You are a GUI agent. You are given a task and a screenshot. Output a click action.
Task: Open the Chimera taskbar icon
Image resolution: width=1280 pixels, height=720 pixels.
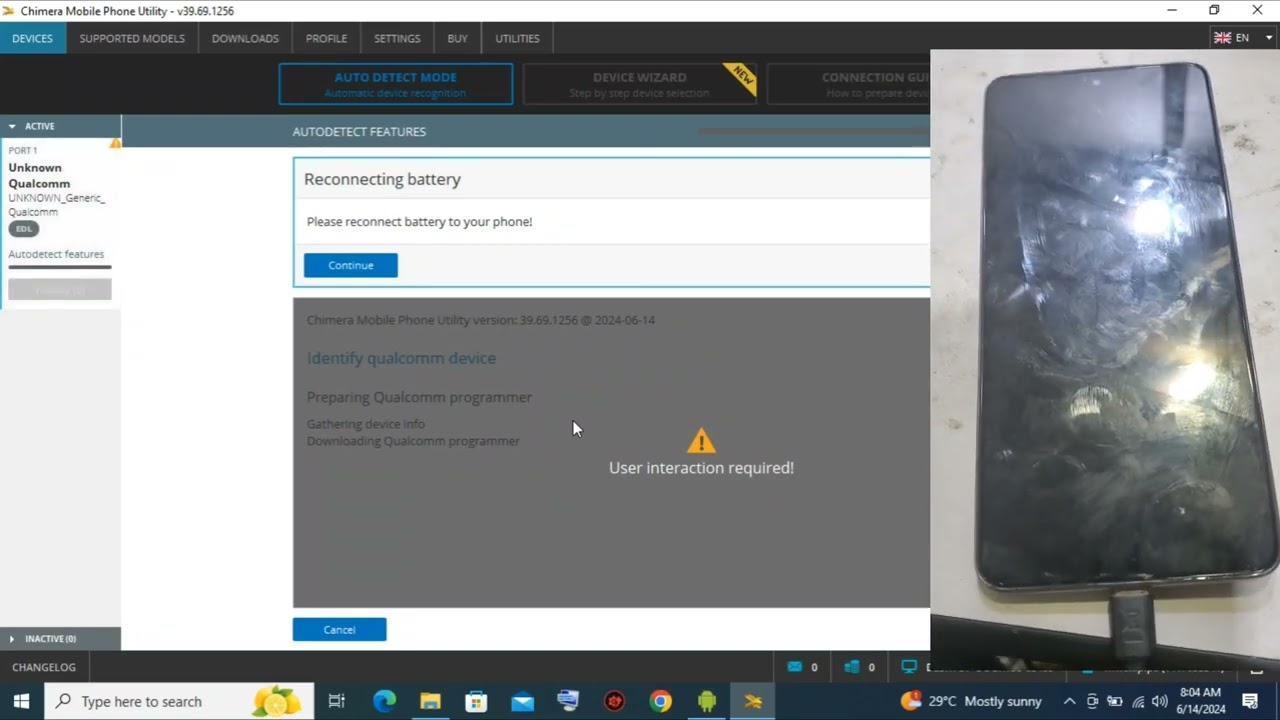coord(753,701)
